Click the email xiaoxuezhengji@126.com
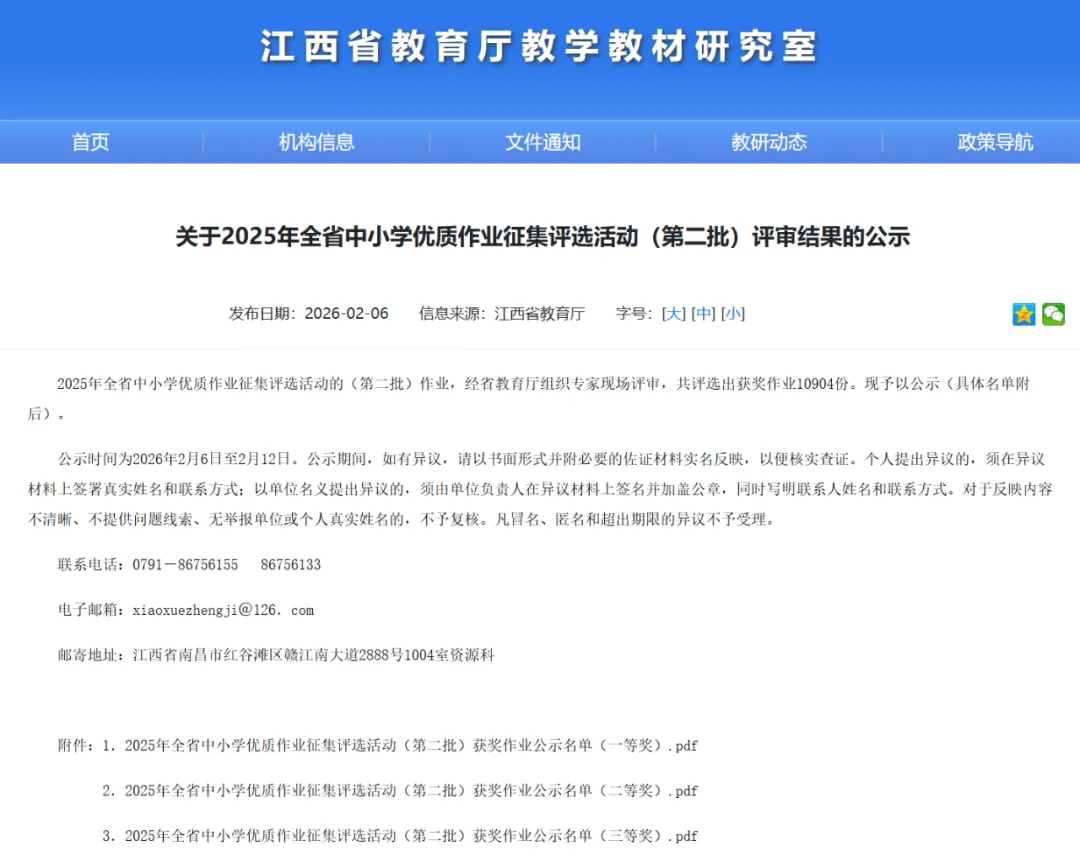The height and width of the screenshot is (868, 1080). [223, 610]
